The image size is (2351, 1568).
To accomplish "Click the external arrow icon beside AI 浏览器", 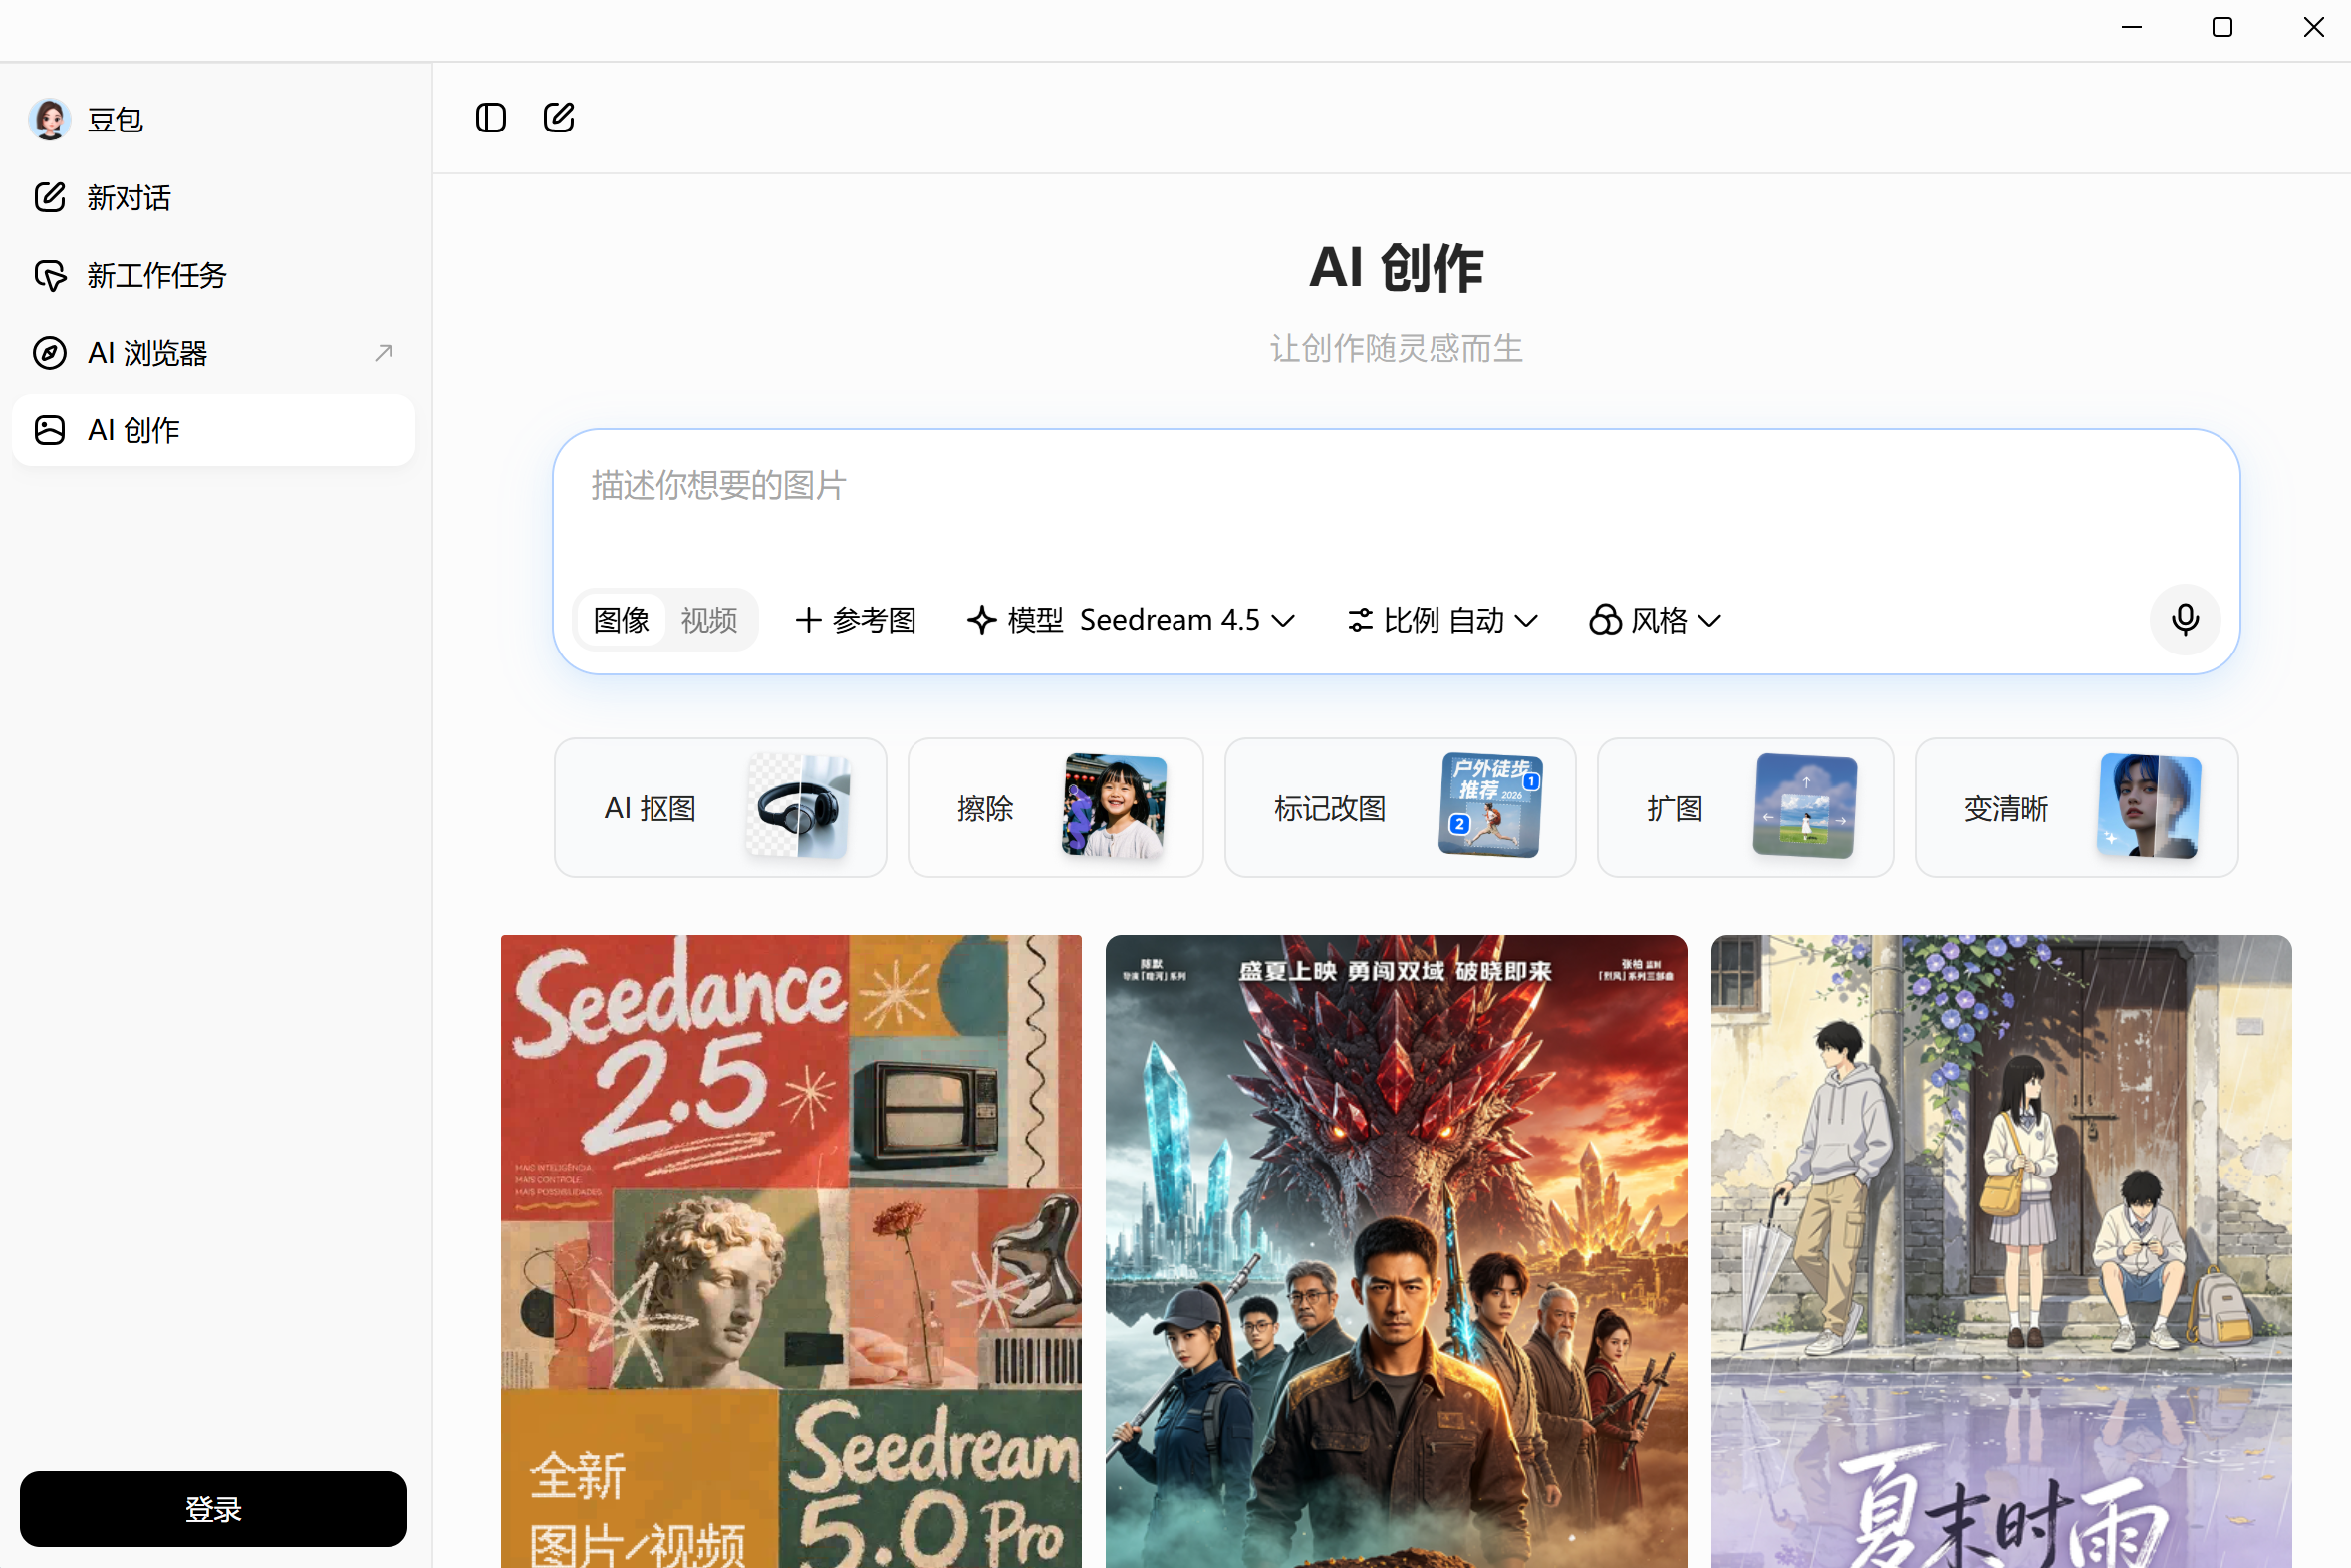I will (x=383, y=352).
